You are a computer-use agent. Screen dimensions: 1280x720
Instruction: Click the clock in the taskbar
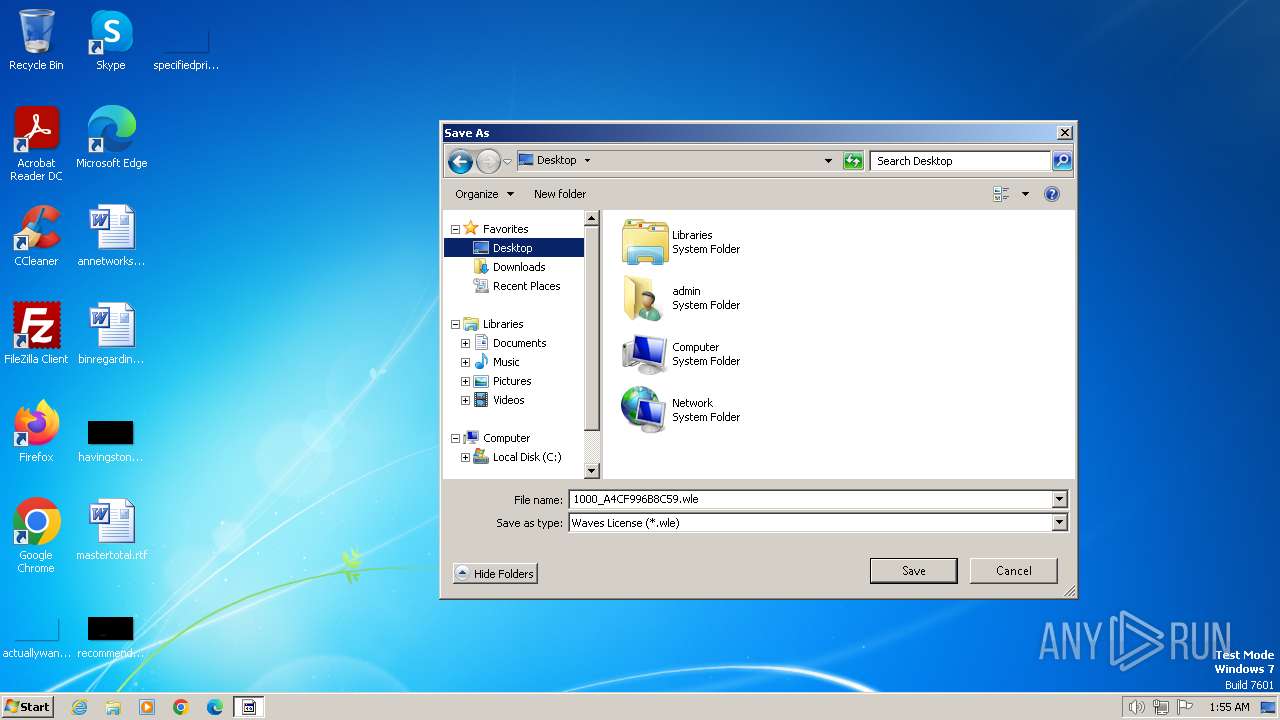coord(1229,707)
